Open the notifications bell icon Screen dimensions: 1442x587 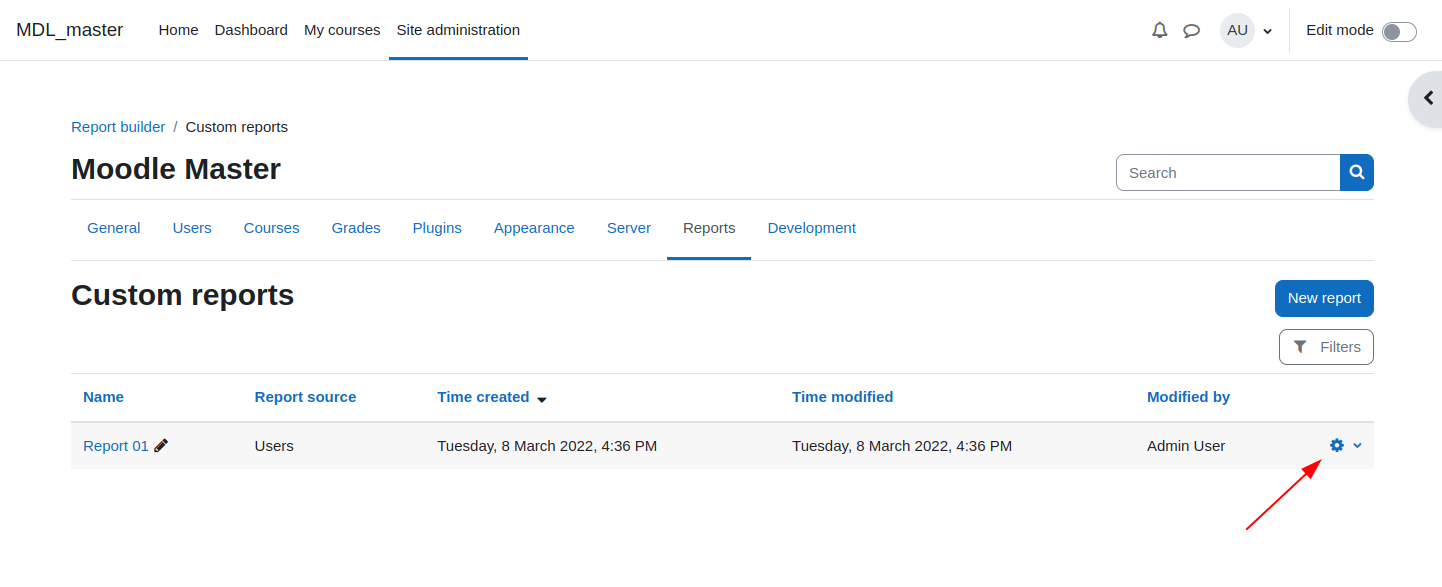coord(1160,30)
